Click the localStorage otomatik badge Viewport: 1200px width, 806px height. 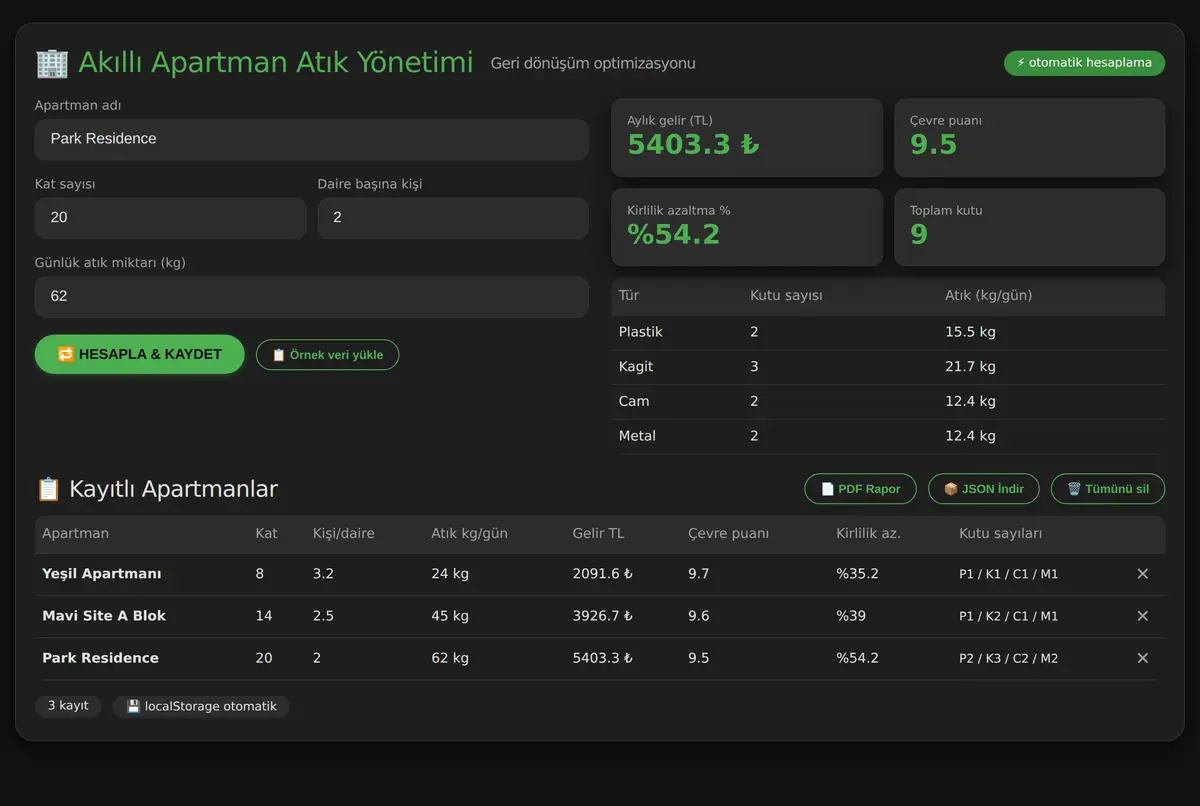201,706
